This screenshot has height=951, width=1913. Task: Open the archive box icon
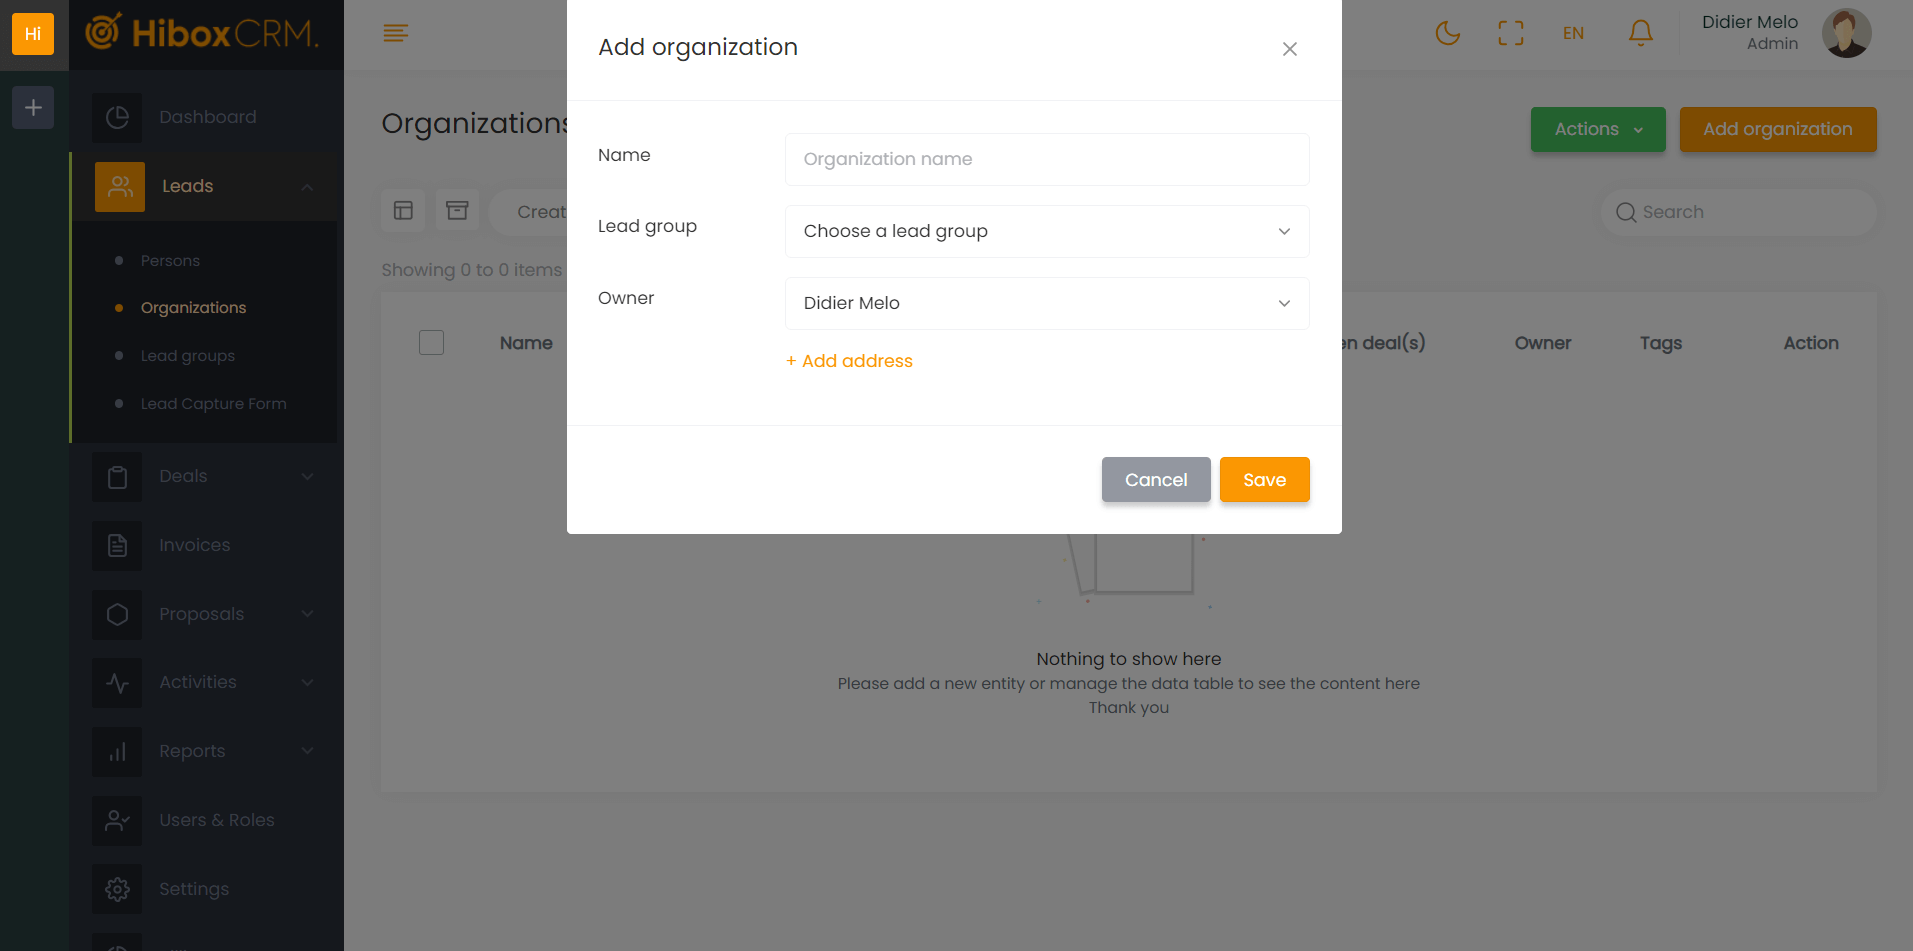[x=457, y=211]
